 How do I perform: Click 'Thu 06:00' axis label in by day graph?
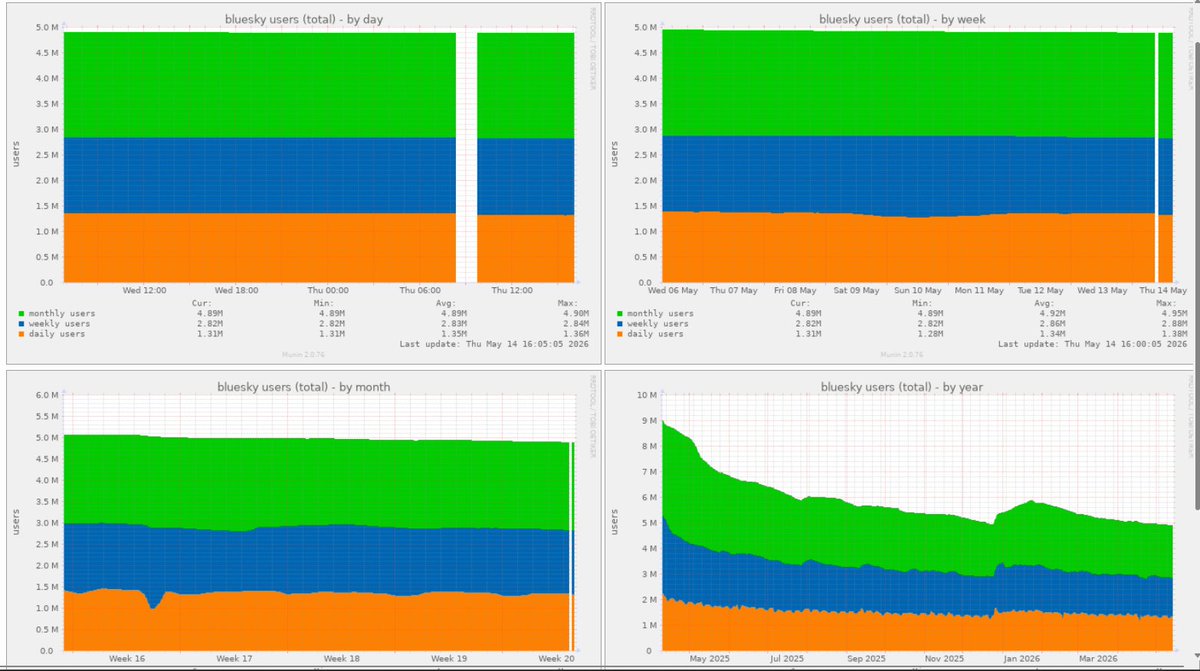coord(420,291)
